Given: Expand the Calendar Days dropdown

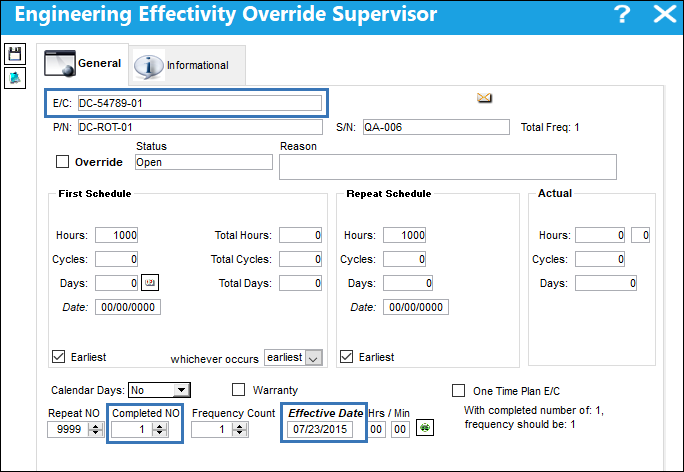Looking at the screenshot, I should (x=181, y=390).
